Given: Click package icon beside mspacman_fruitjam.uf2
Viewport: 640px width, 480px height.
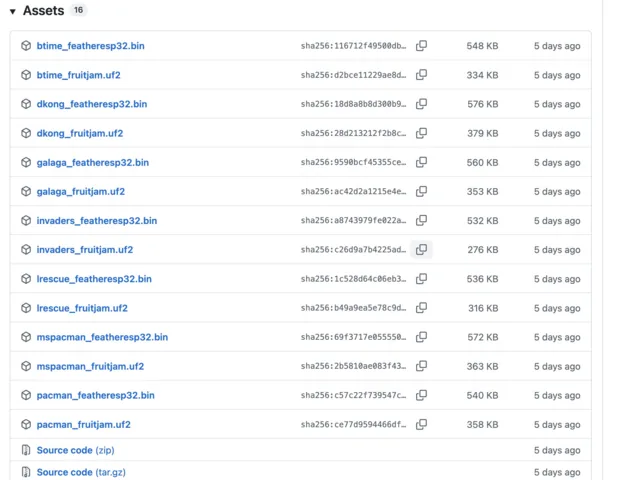Looking at the screenshot, I should click(26, 366).
